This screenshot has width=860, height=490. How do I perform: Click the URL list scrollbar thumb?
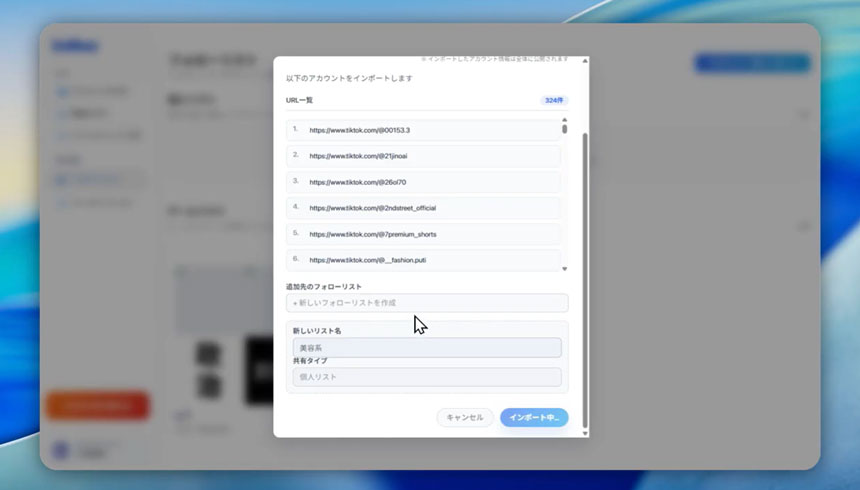564,129
